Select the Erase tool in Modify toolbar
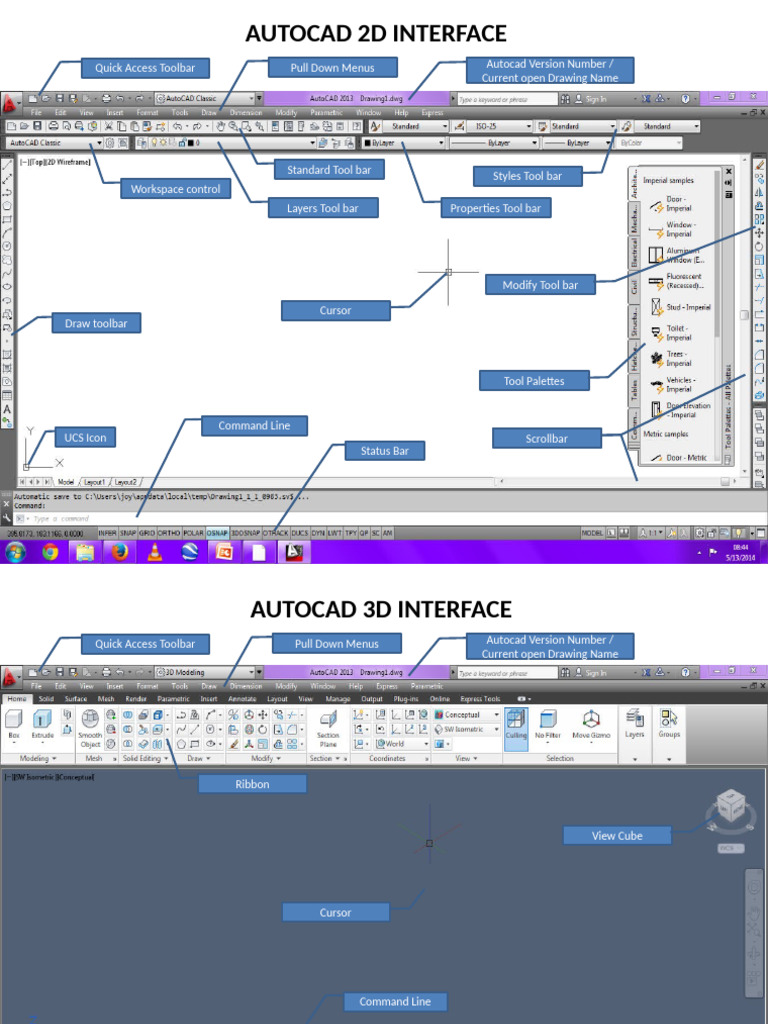Viewport: 768px width, 1024px height. pos(759,165)
